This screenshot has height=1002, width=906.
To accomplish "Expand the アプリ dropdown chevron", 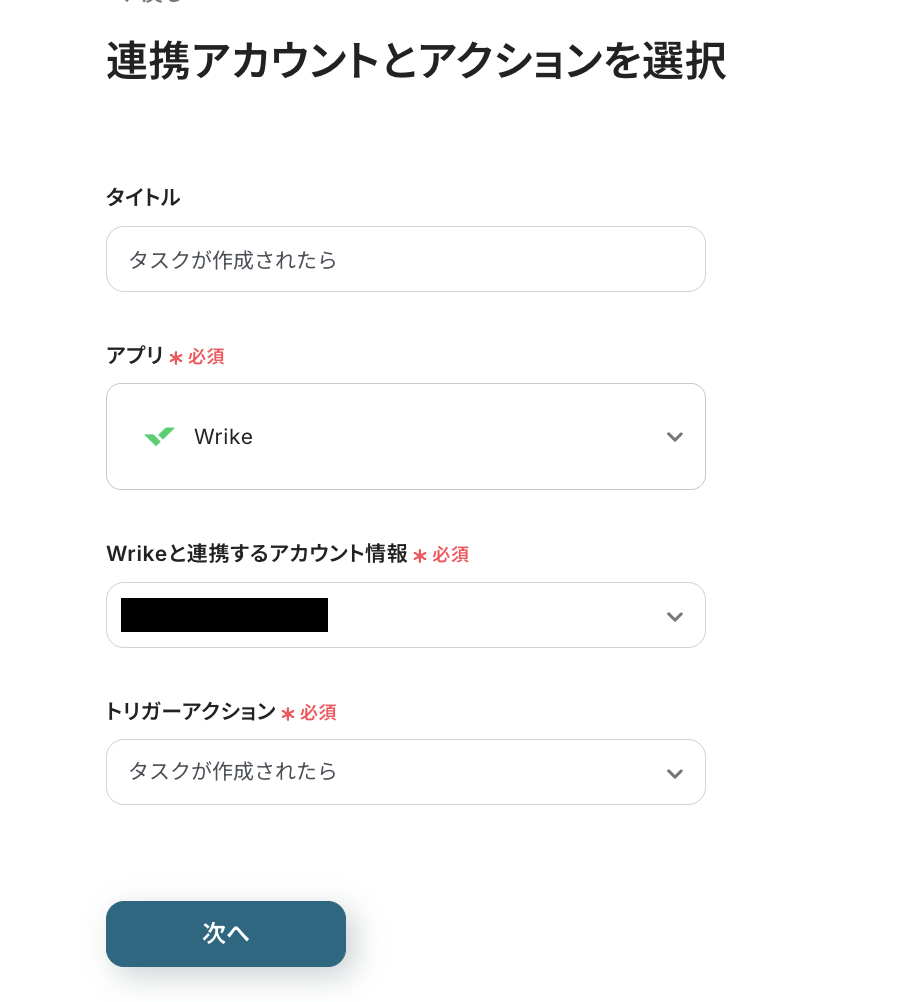I will click(x=675, y=437).
